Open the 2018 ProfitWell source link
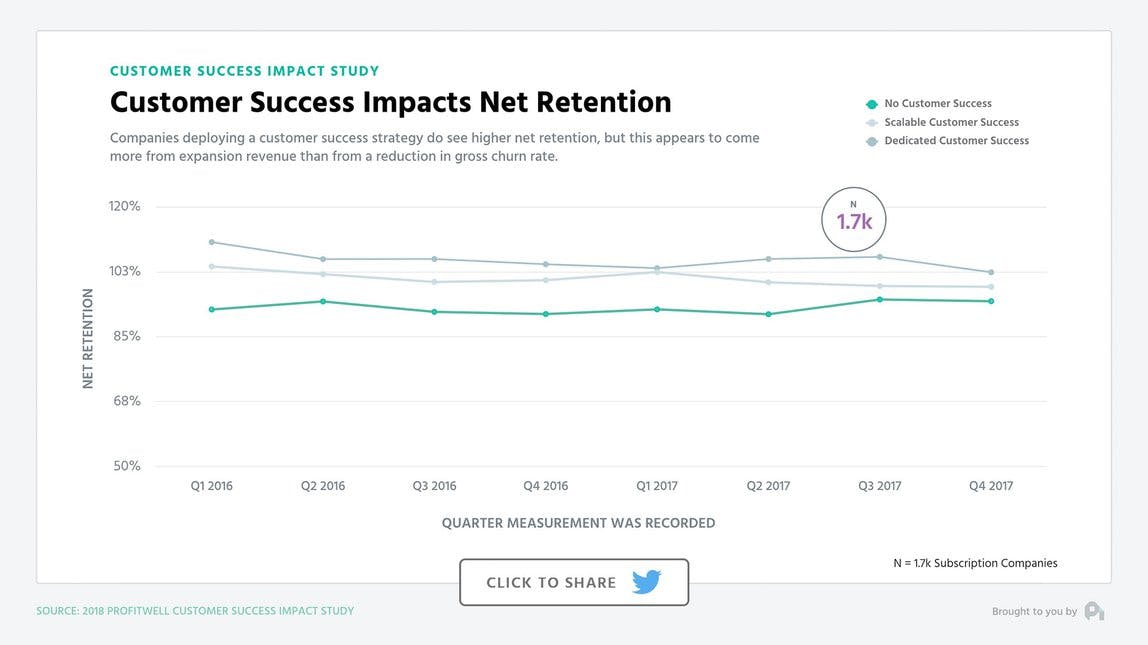Image resolution: width=1148 pixels, height=645 pixels. (x=195, y=610)
